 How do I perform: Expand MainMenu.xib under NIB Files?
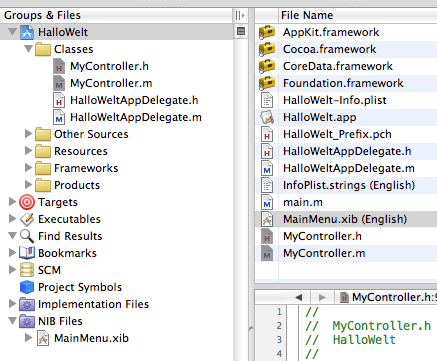(29, 338)
